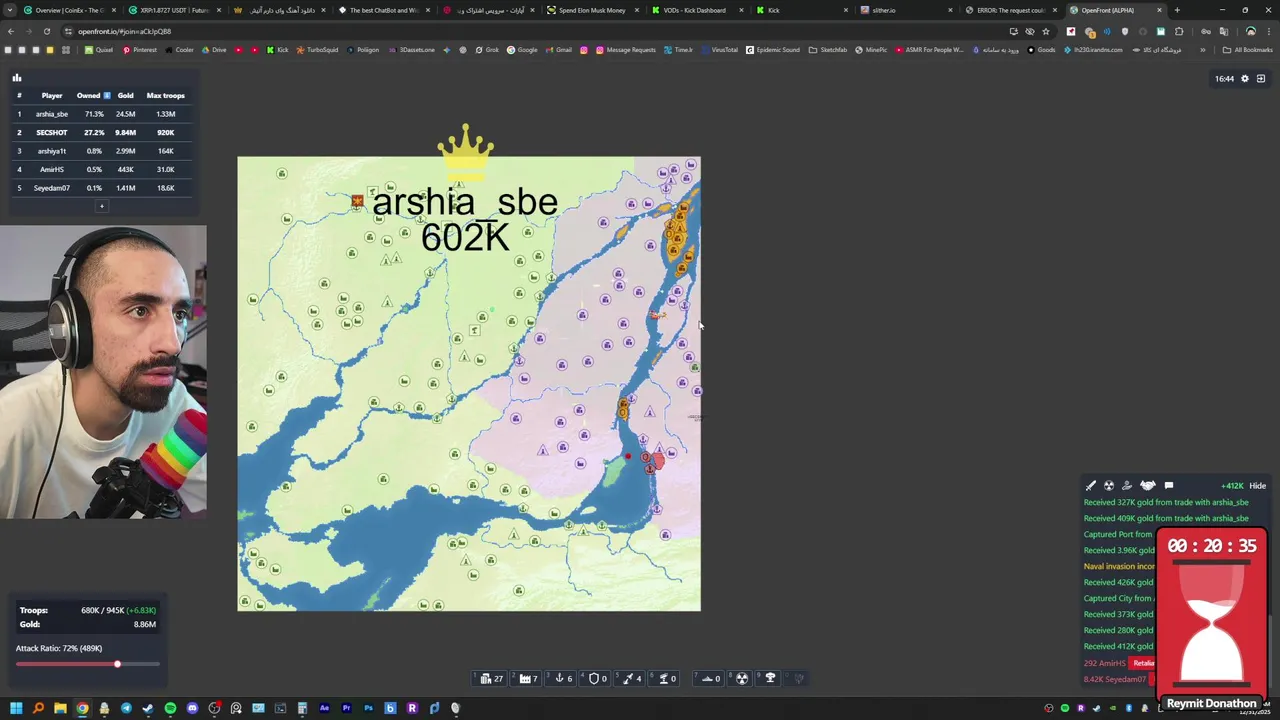Open Photoshop from the taskbar
Screen dimensions: 1280x720
click(368, 709)
